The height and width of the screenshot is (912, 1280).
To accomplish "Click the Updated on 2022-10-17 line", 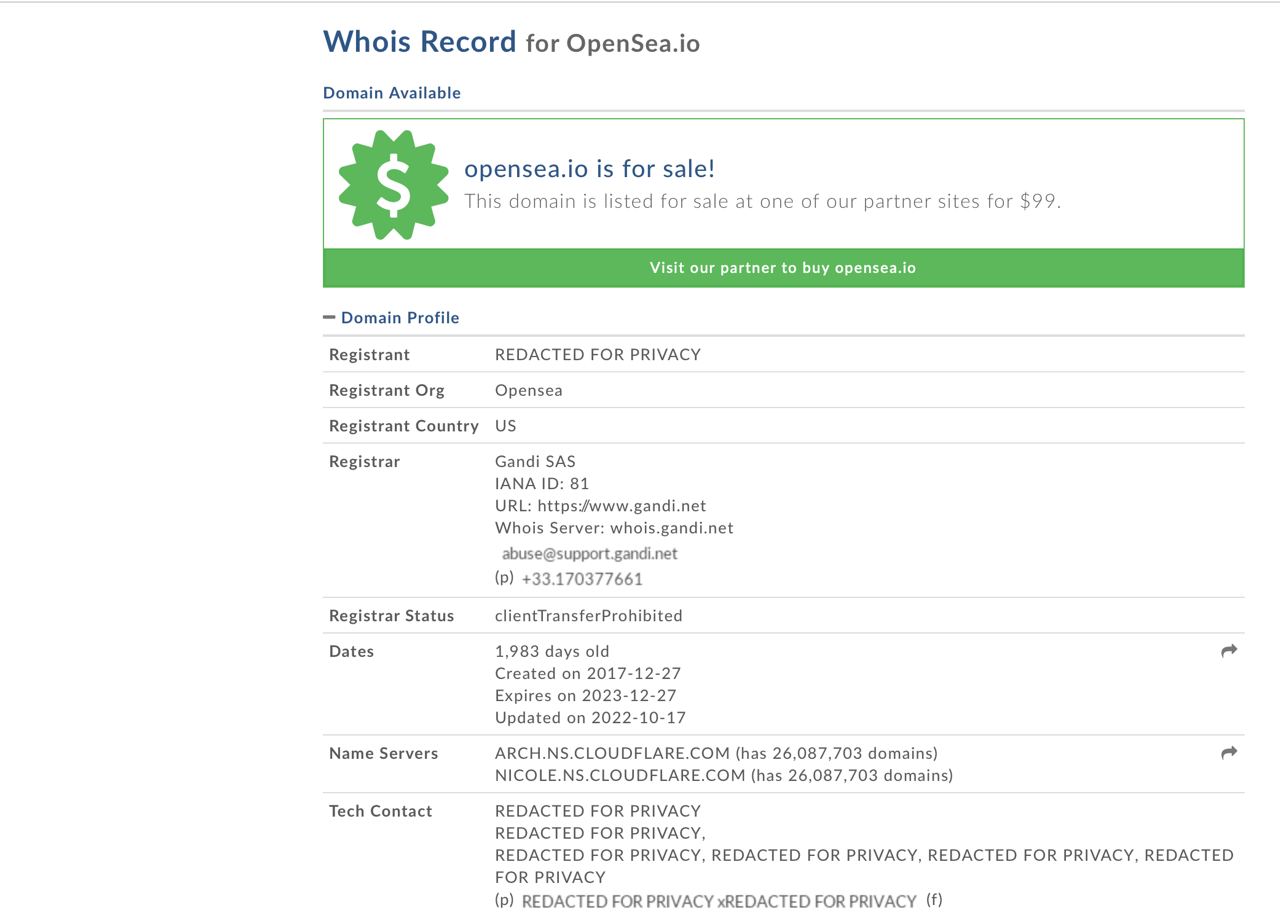I will tap(590, 718).
